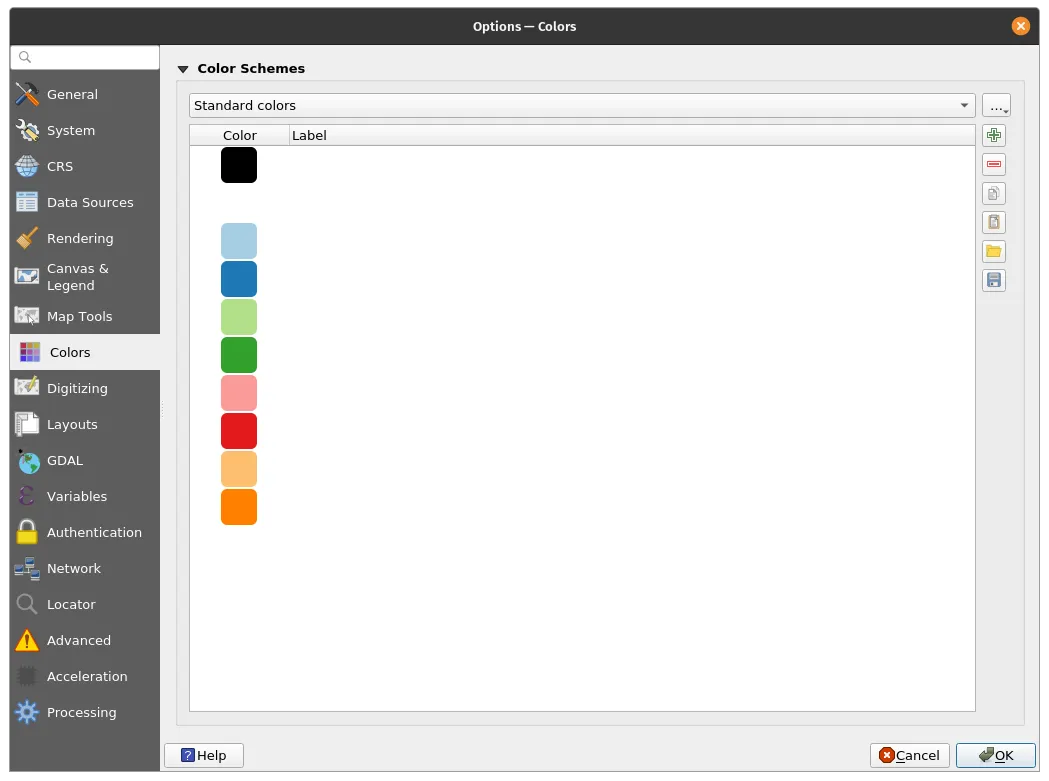Select the Advanced warning triangle icon
The image size is (1049, 781).
click(x=26, y=640)
